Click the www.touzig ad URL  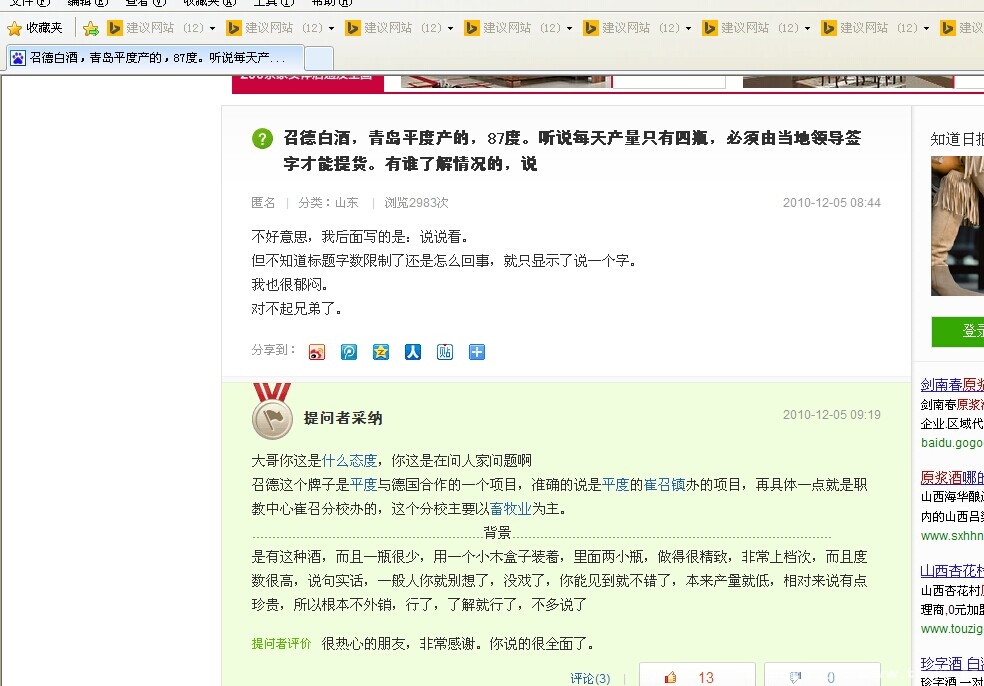pyautogui.click(x=952, y=628)
